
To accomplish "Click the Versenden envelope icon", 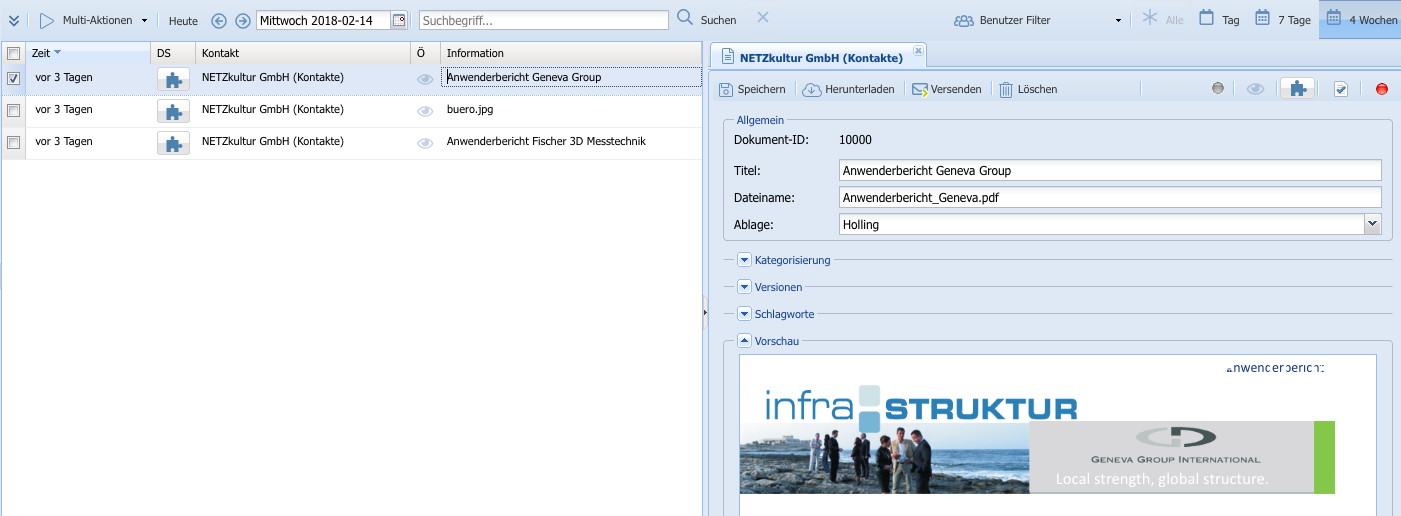I will 920,89.
